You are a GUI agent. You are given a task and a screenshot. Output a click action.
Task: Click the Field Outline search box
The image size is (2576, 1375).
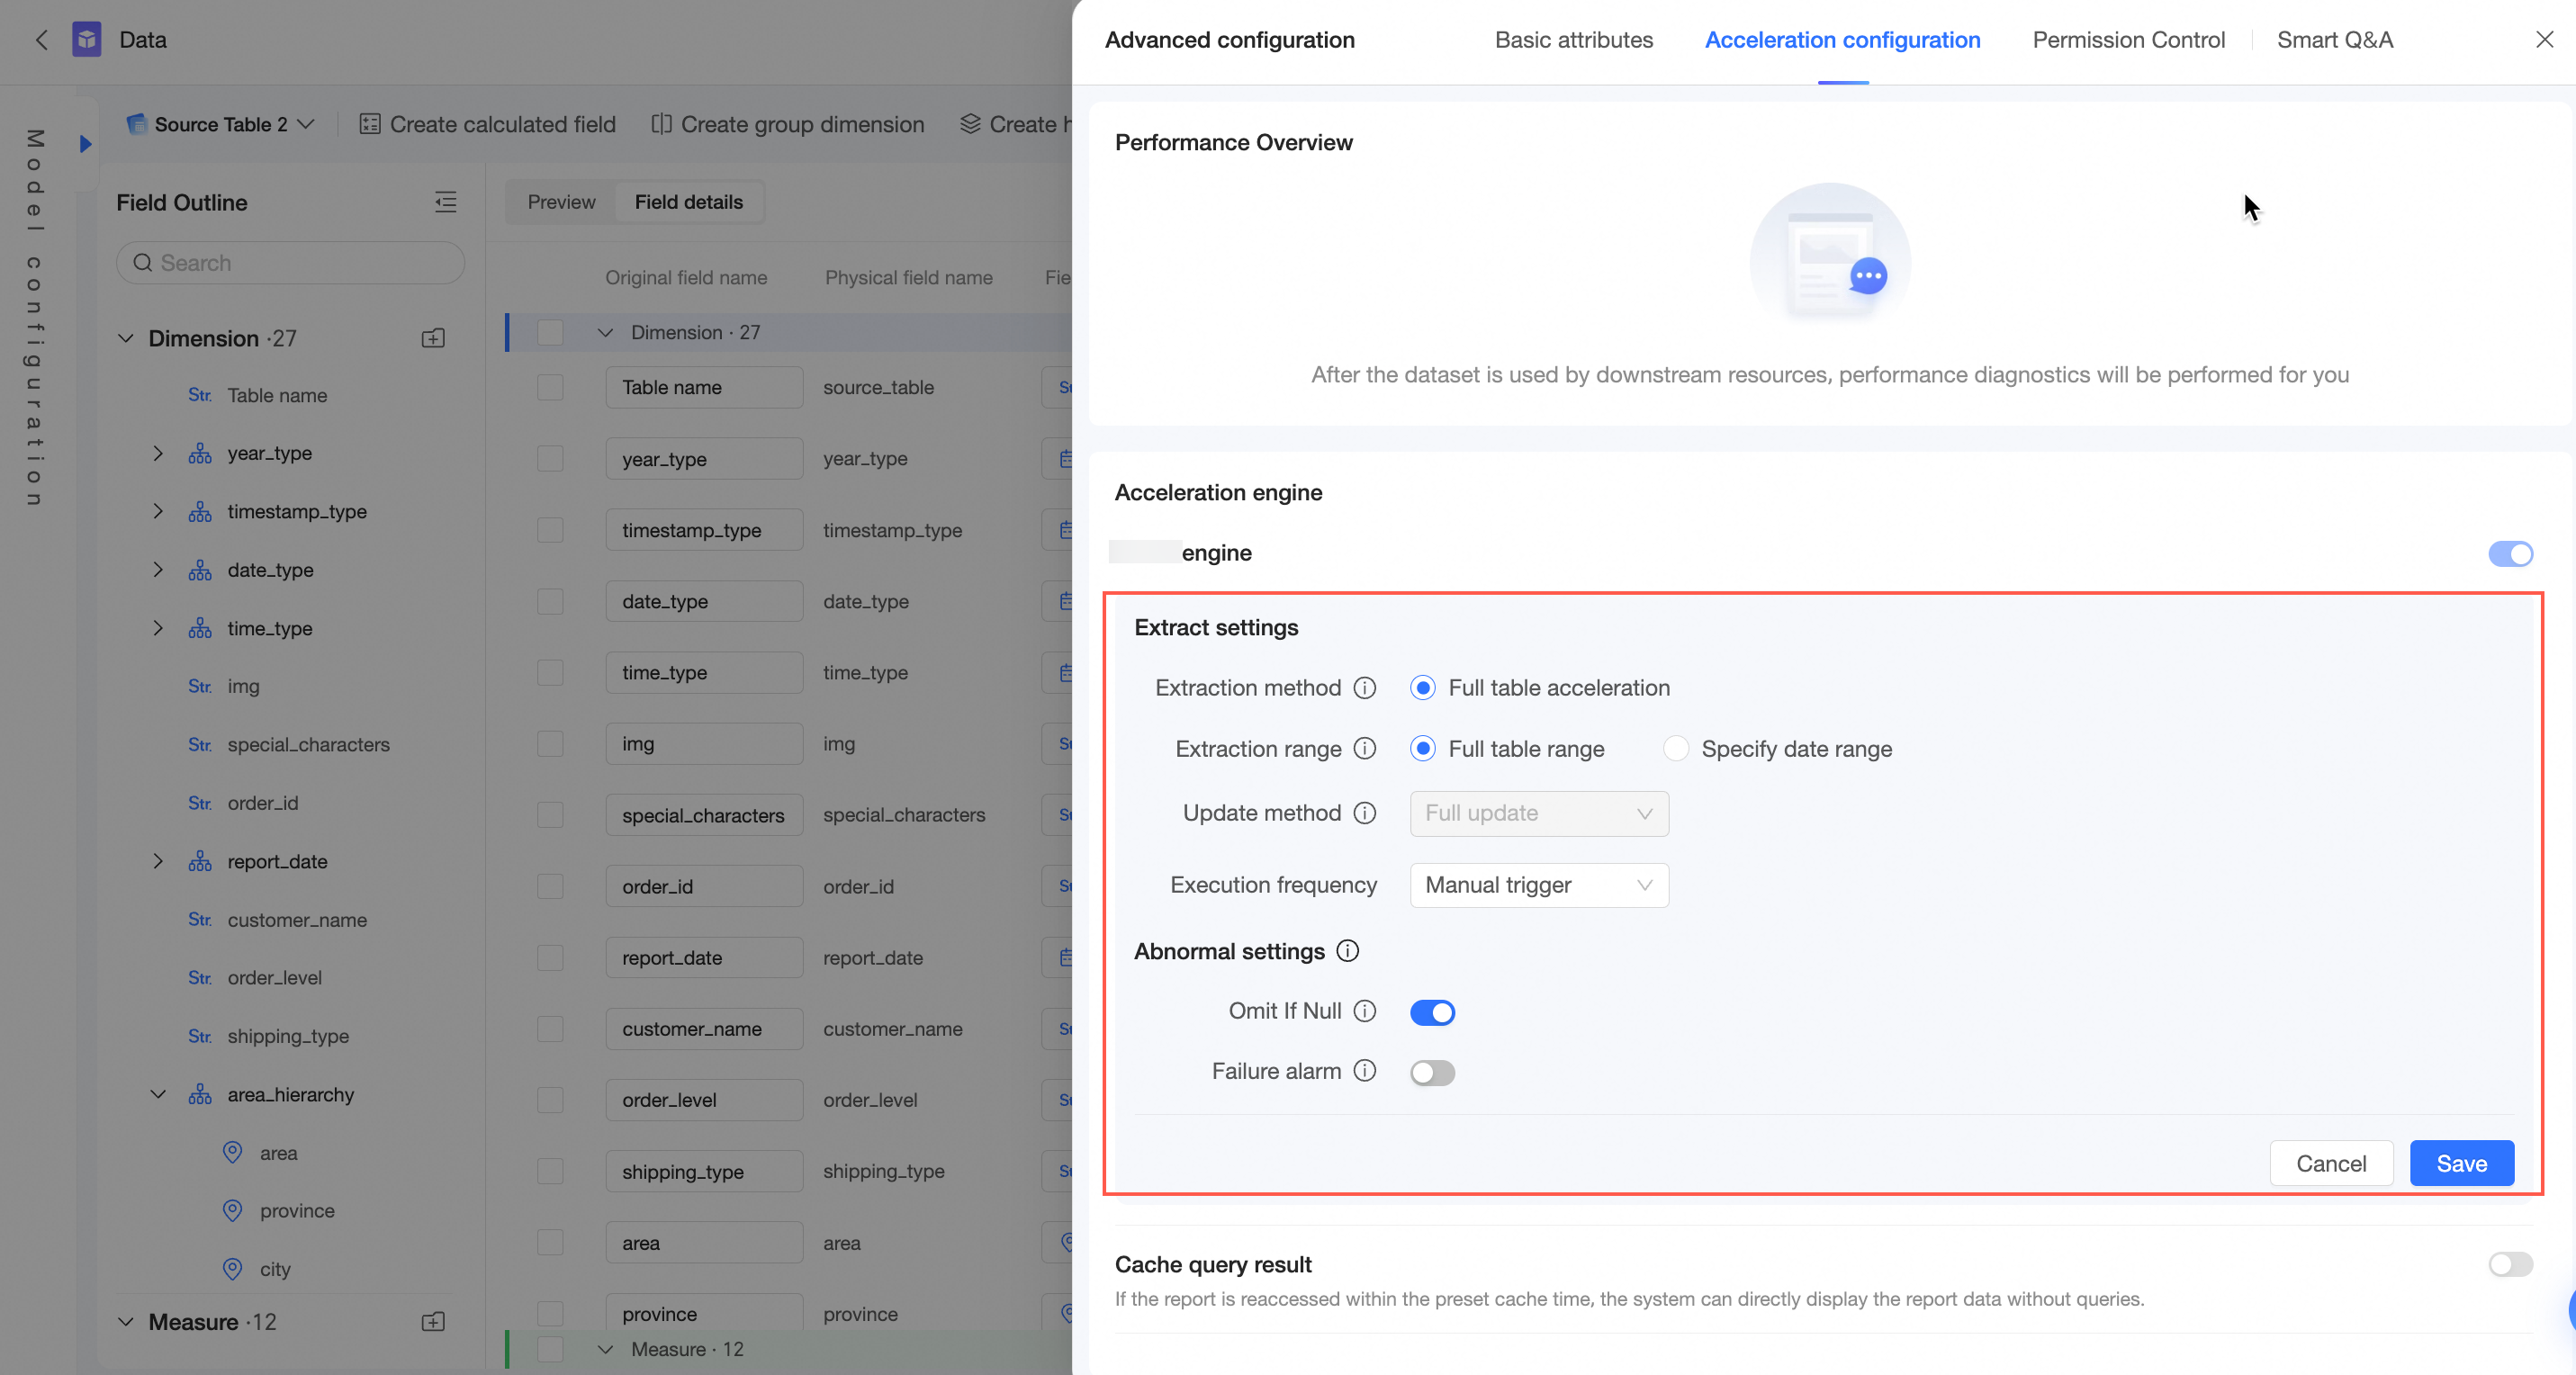point(290,263)
